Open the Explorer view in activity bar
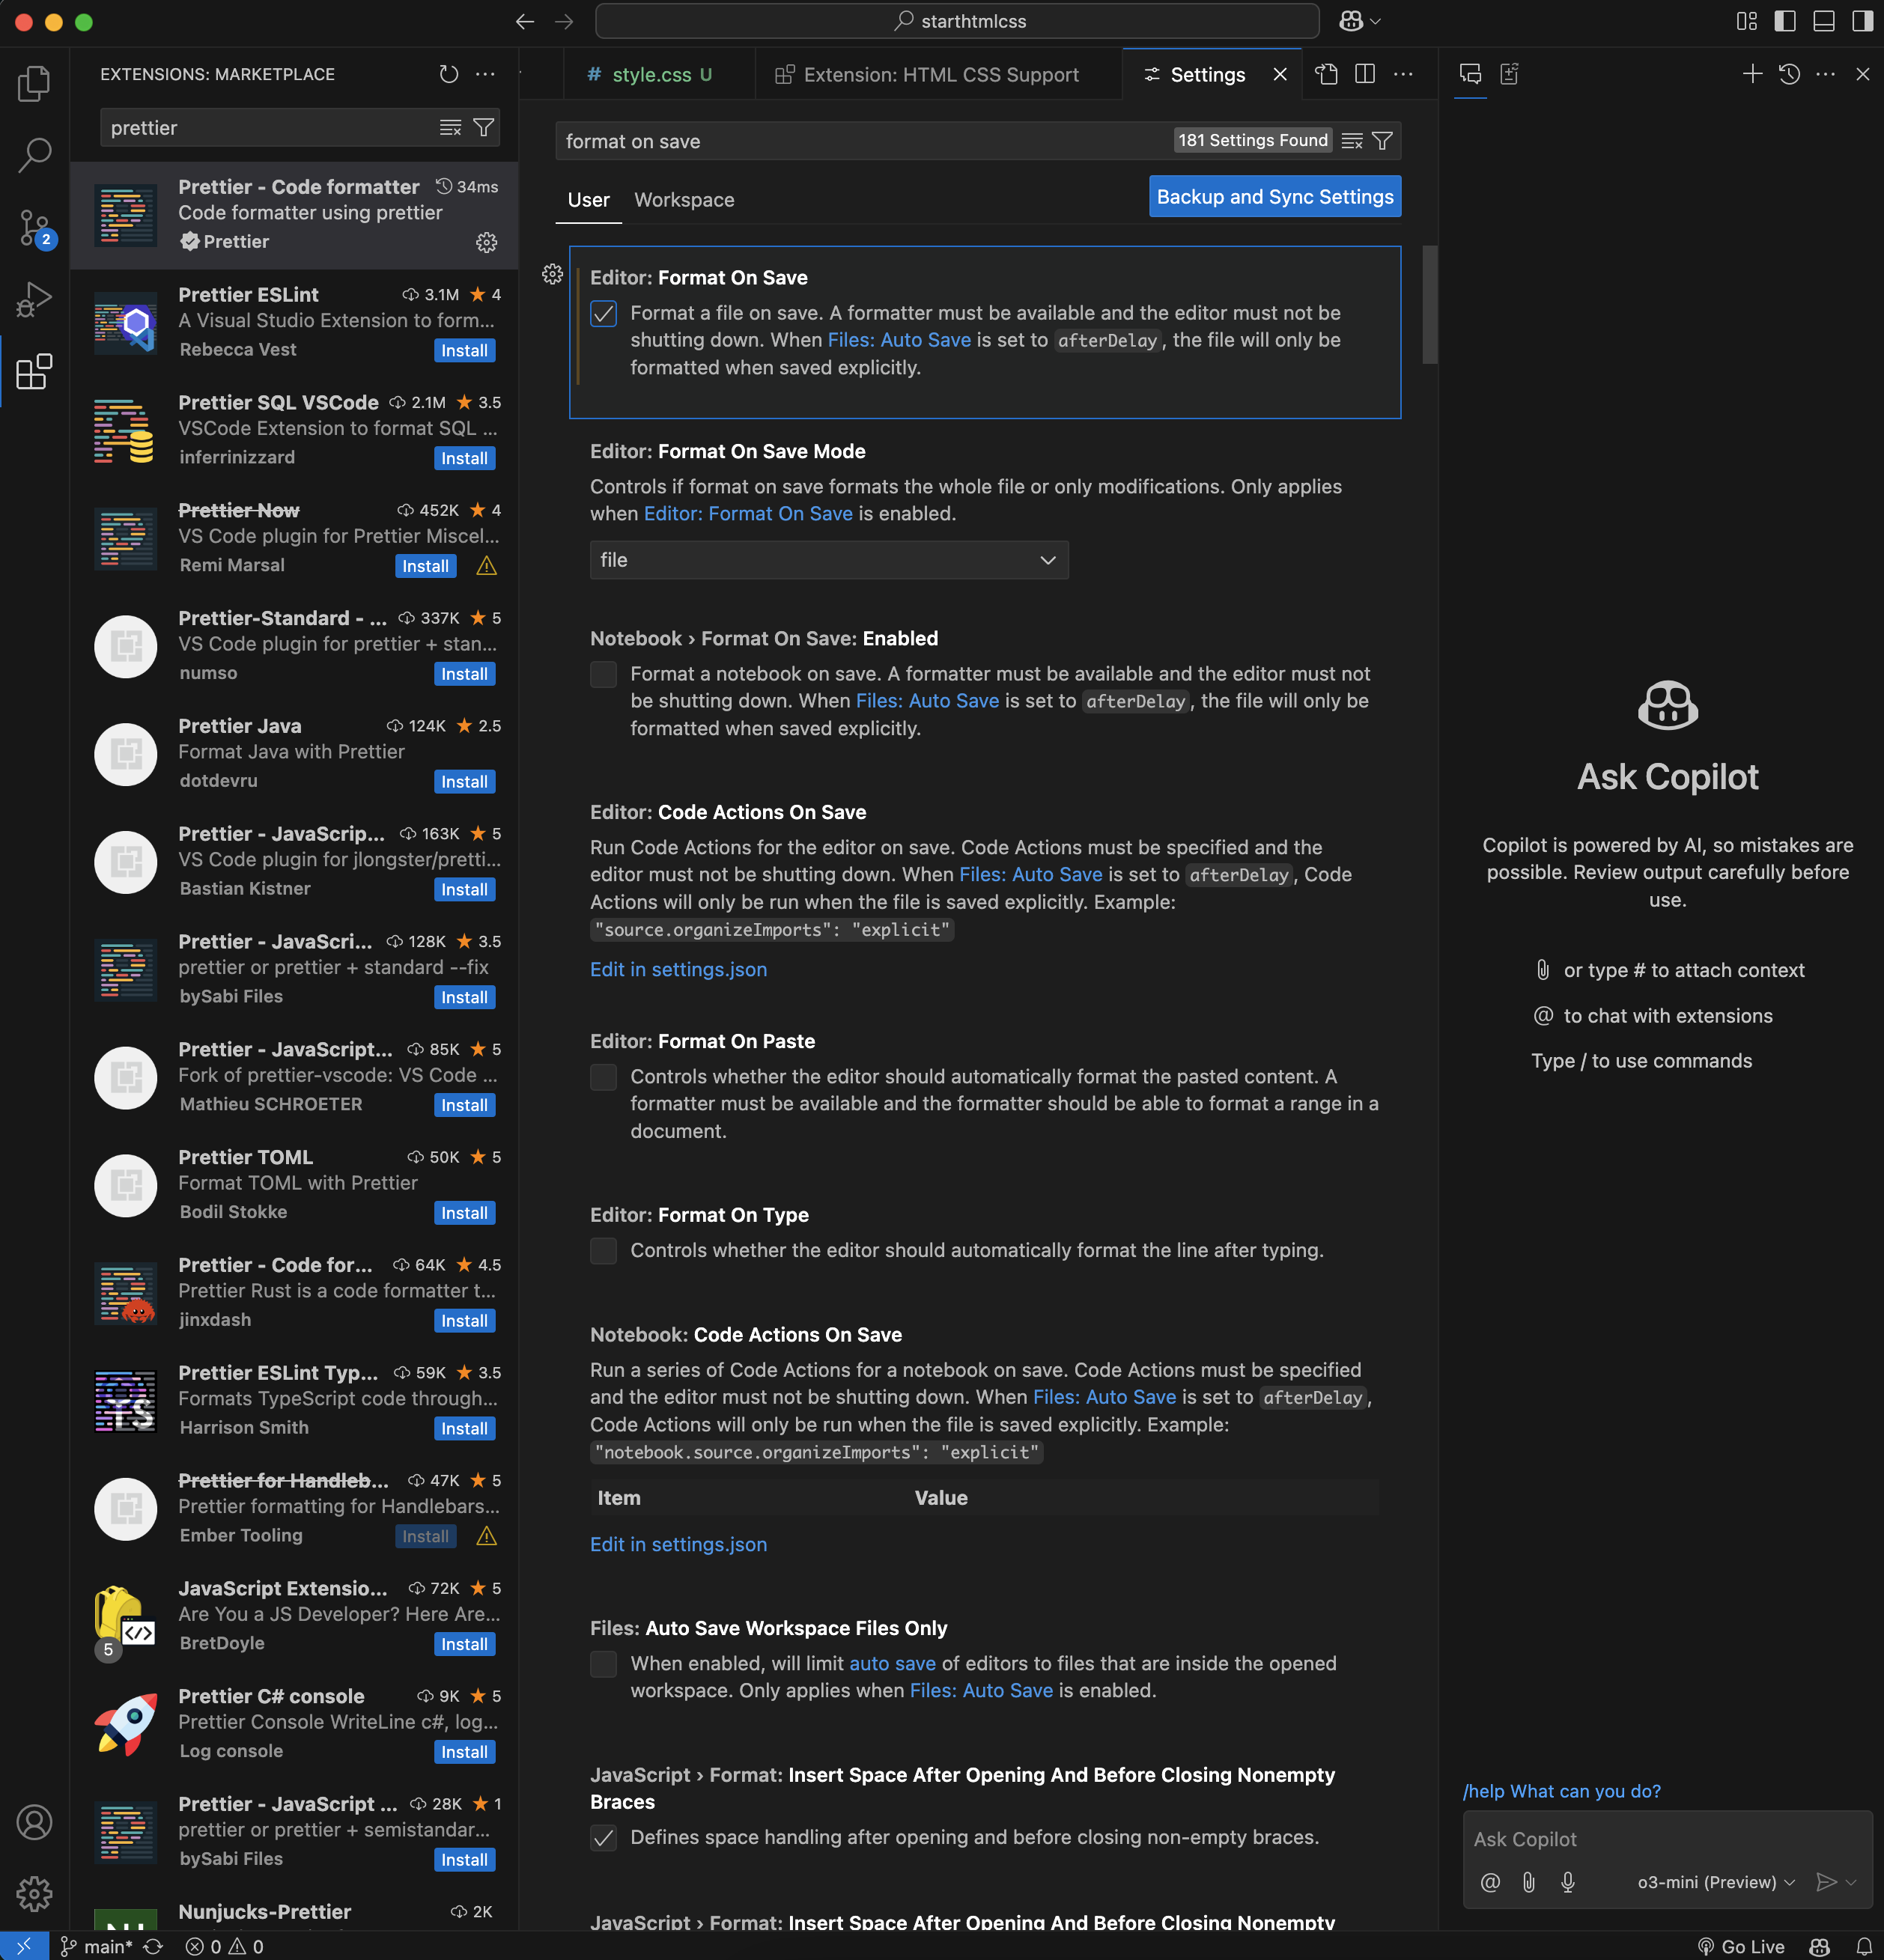 [x=34, y=83]
